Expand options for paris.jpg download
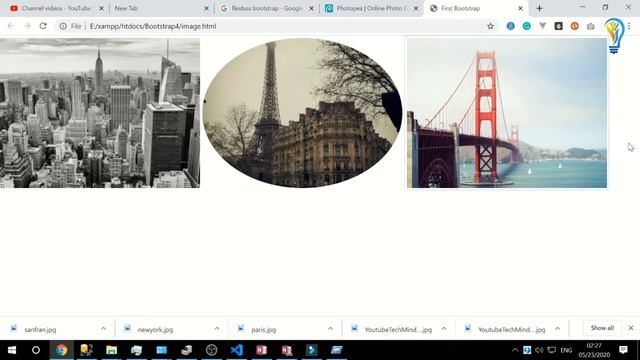 click(330, 329)
